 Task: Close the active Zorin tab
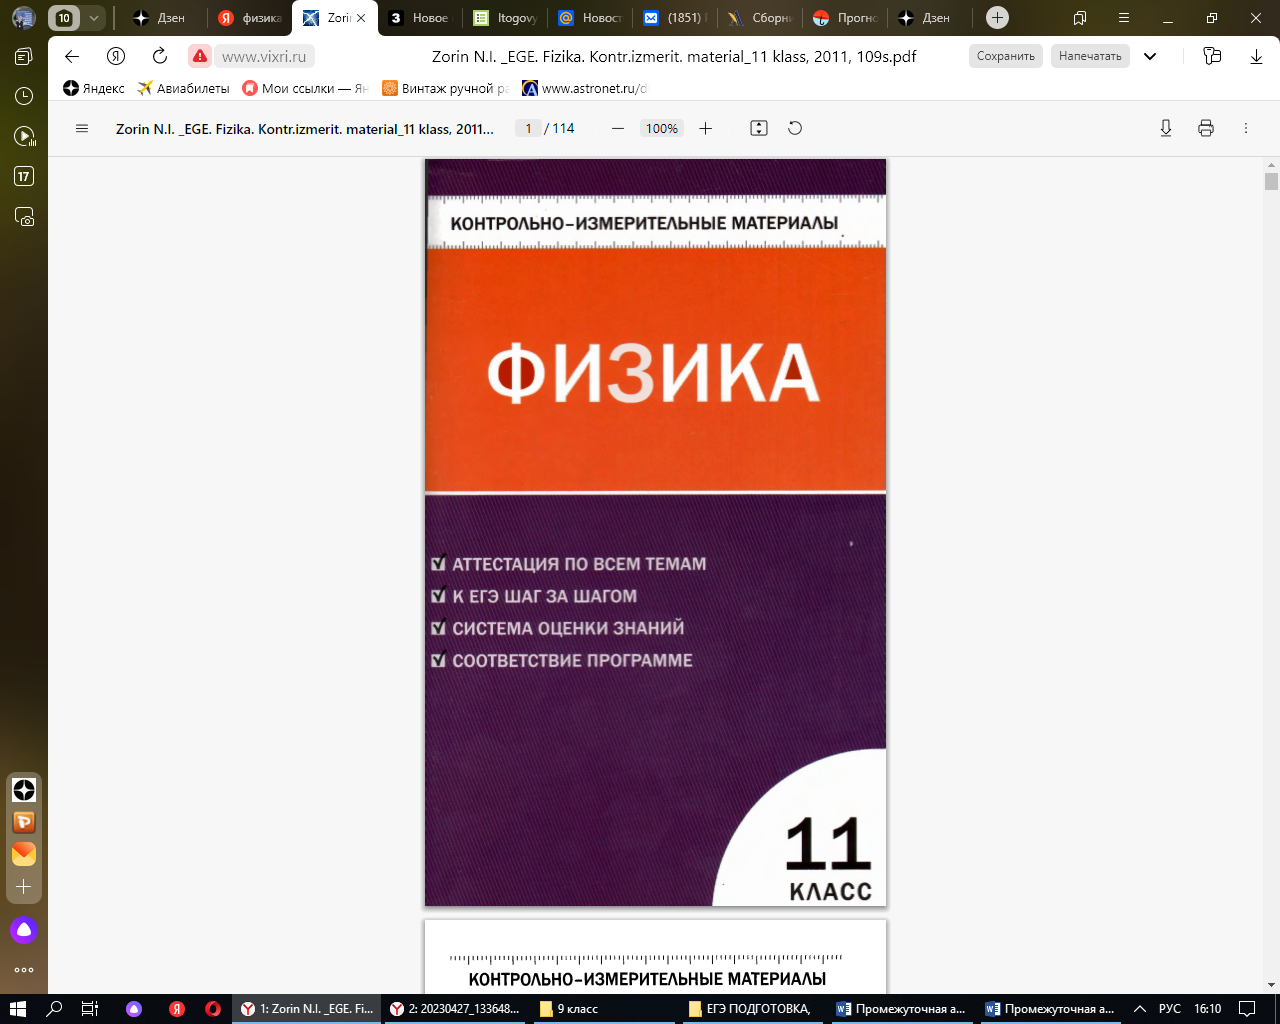click(x=361, y=18)
